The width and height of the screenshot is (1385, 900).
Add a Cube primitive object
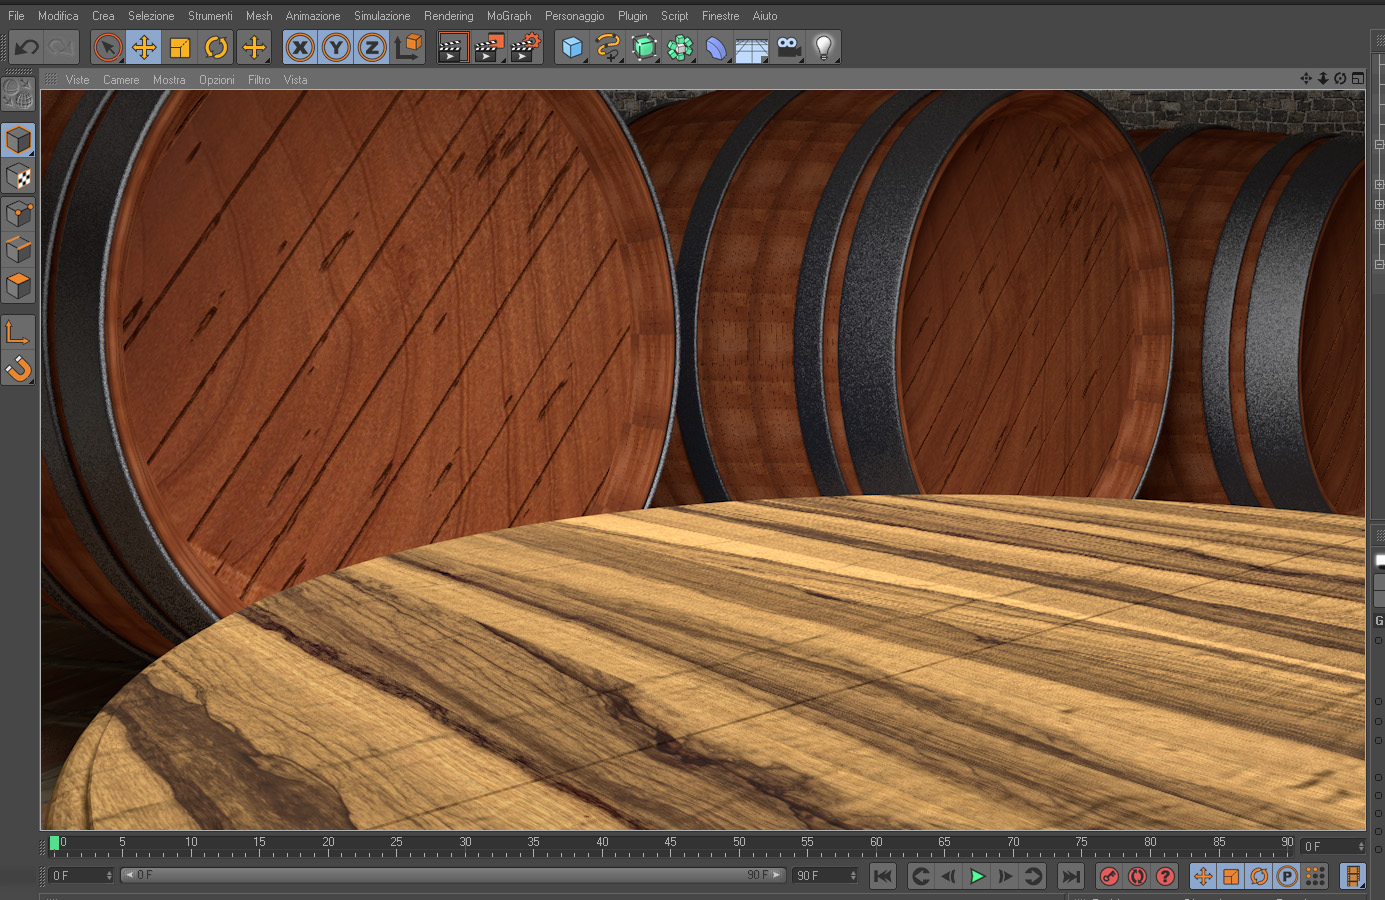pyautogui.click(x=572, y=47)
